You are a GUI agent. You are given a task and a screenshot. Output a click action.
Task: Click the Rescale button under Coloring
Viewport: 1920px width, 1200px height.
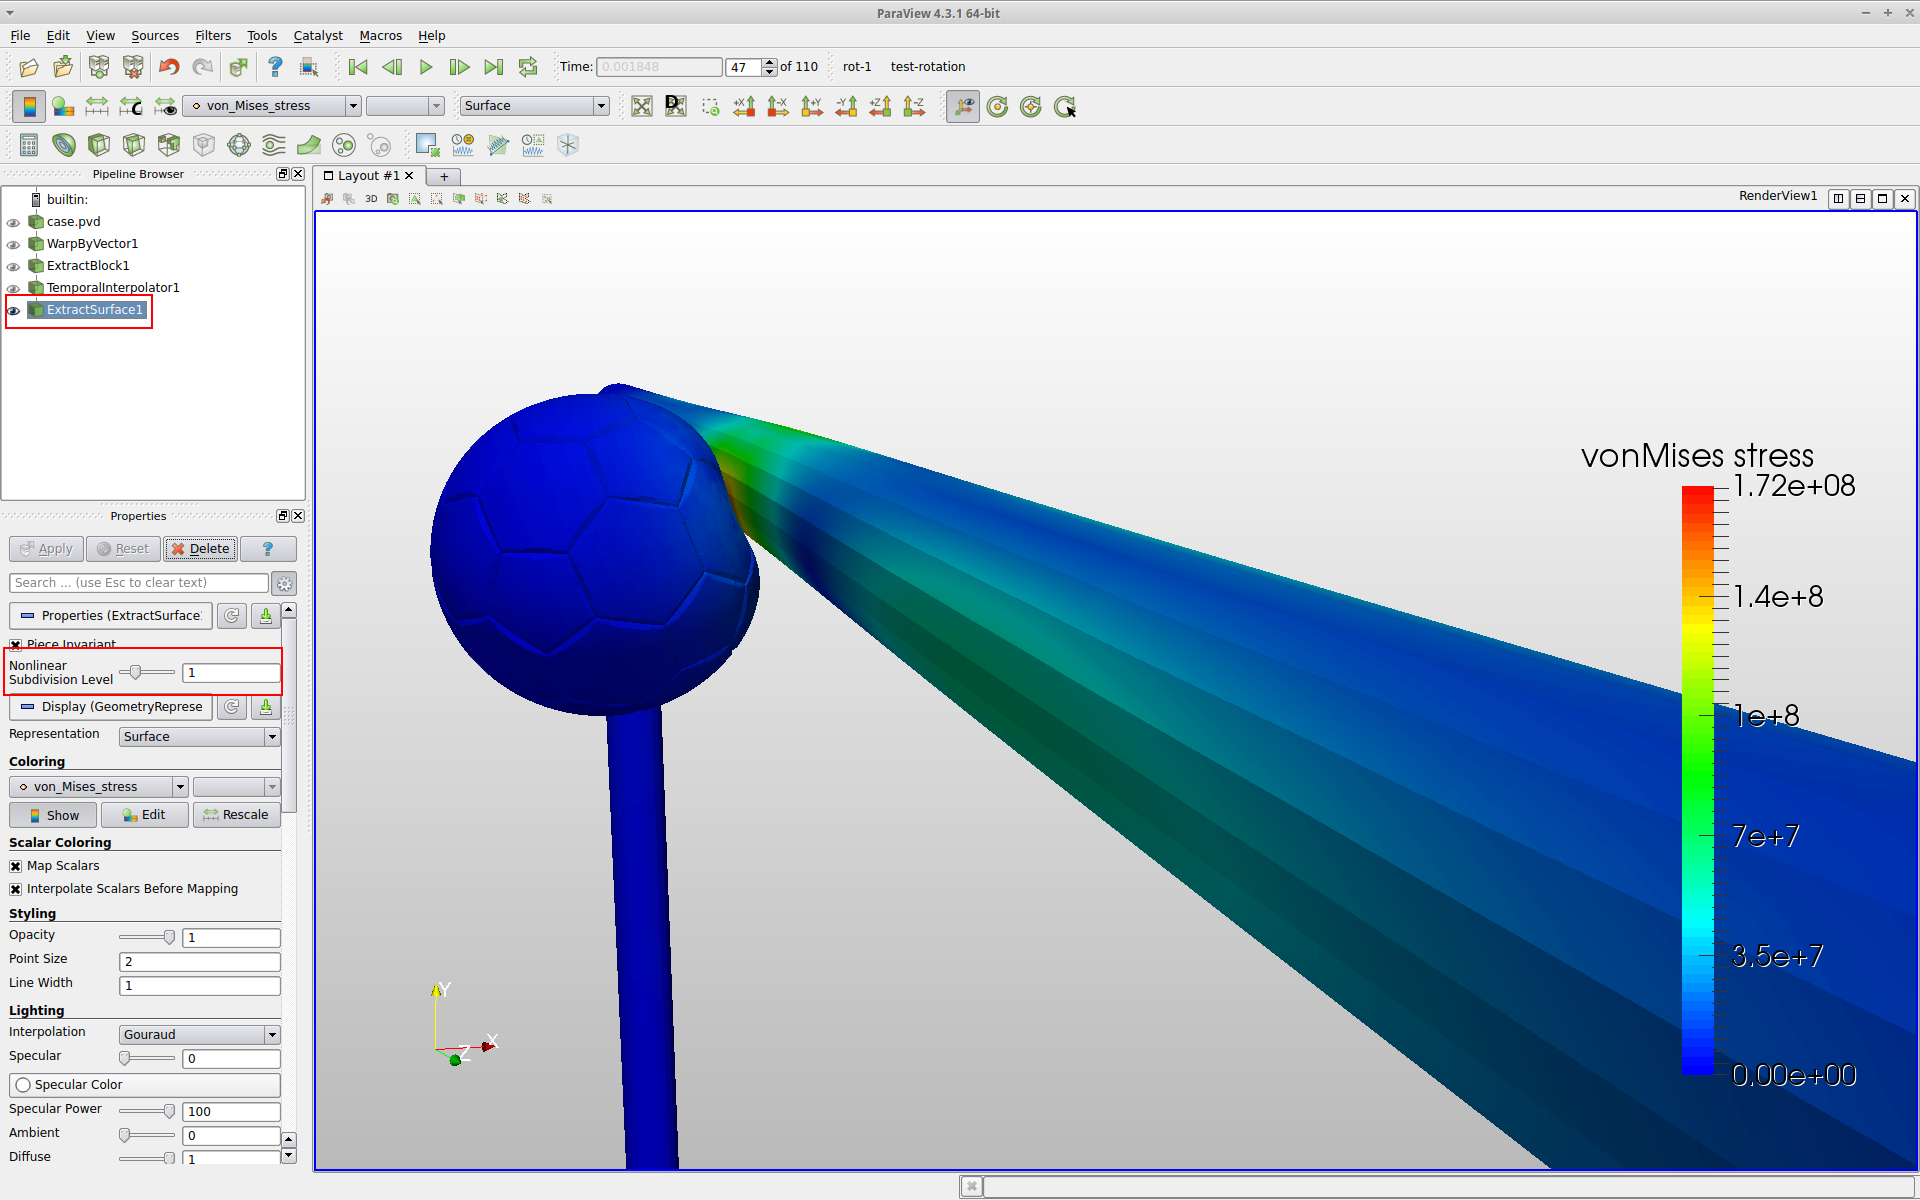pyautogui.click(x=237, y=814)
